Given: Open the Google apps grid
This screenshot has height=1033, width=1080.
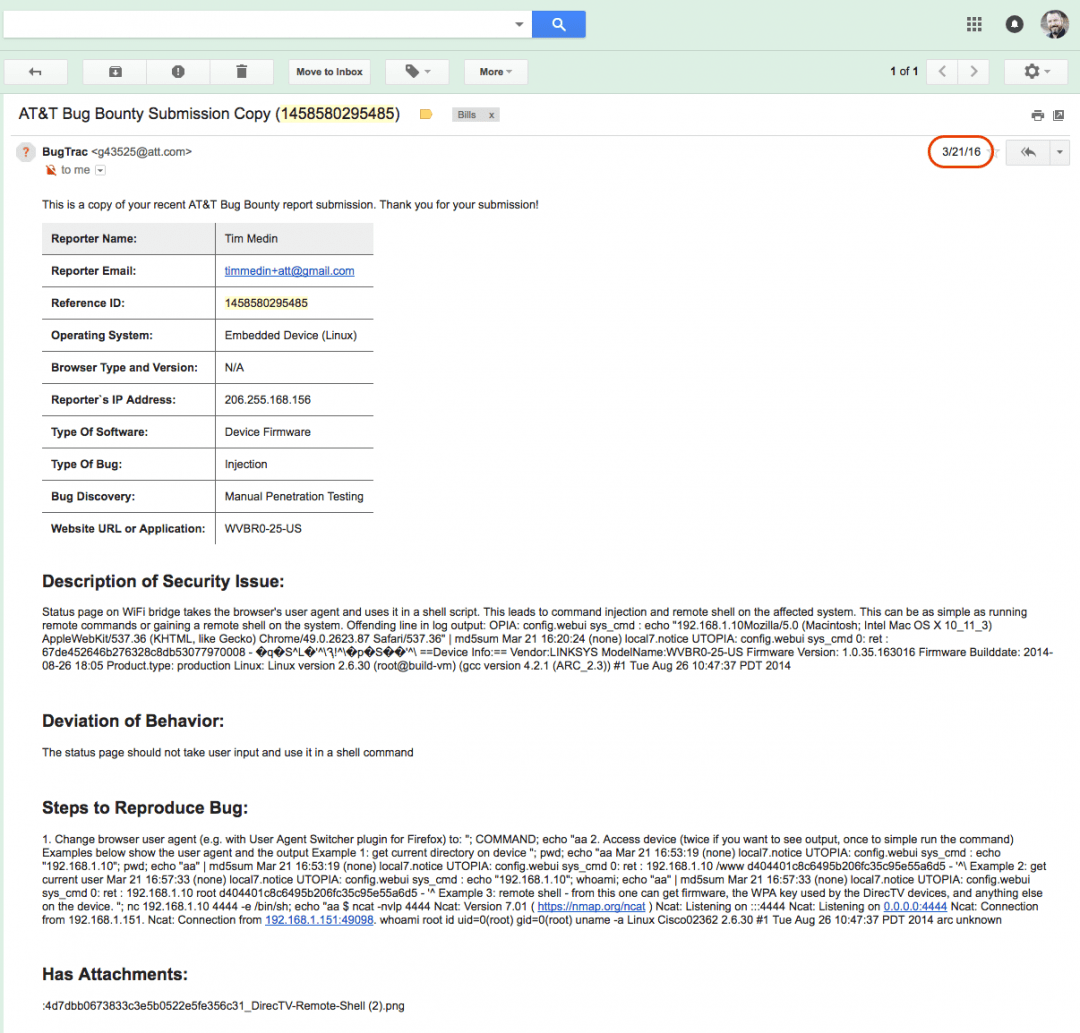Looking at the screenshot, I should (974, 24).
